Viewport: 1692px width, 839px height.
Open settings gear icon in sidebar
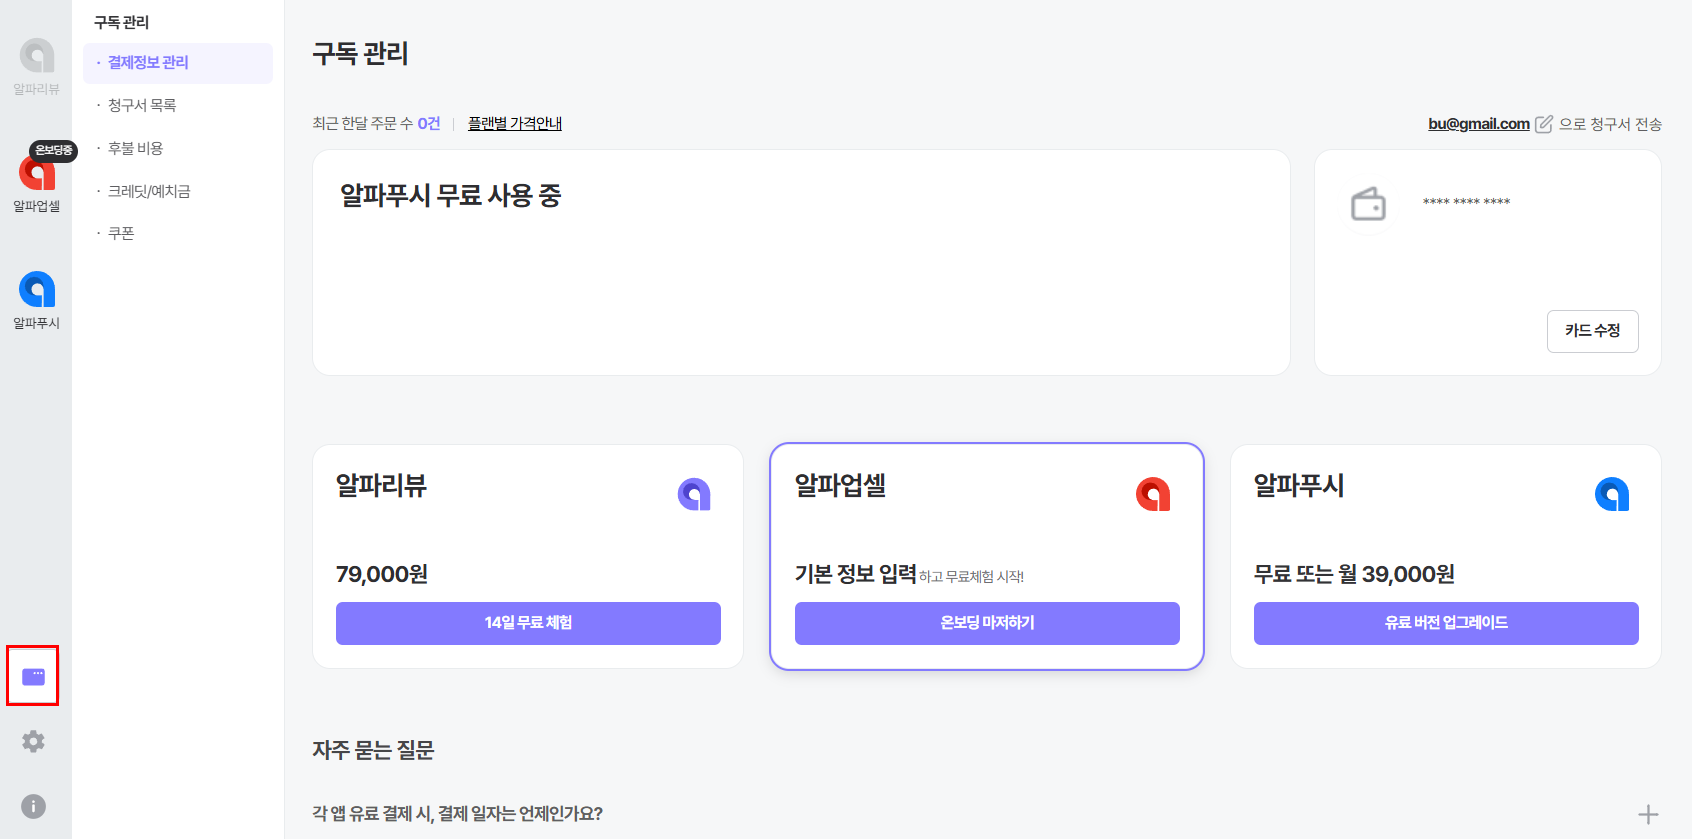point(33,741)
